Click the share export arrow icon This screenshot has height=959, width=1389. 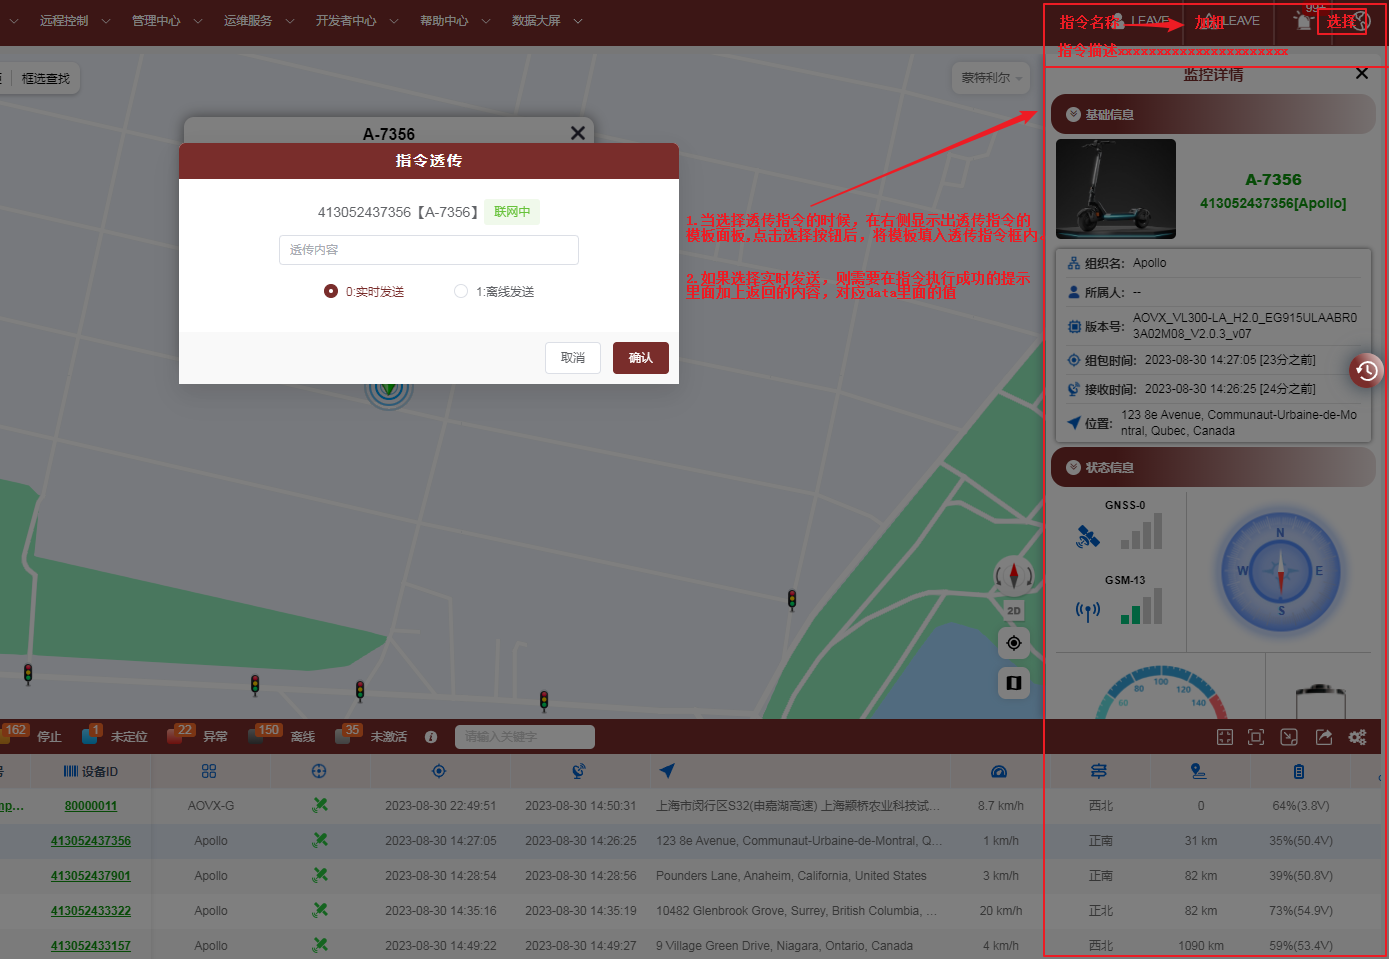click(1323, 737)
